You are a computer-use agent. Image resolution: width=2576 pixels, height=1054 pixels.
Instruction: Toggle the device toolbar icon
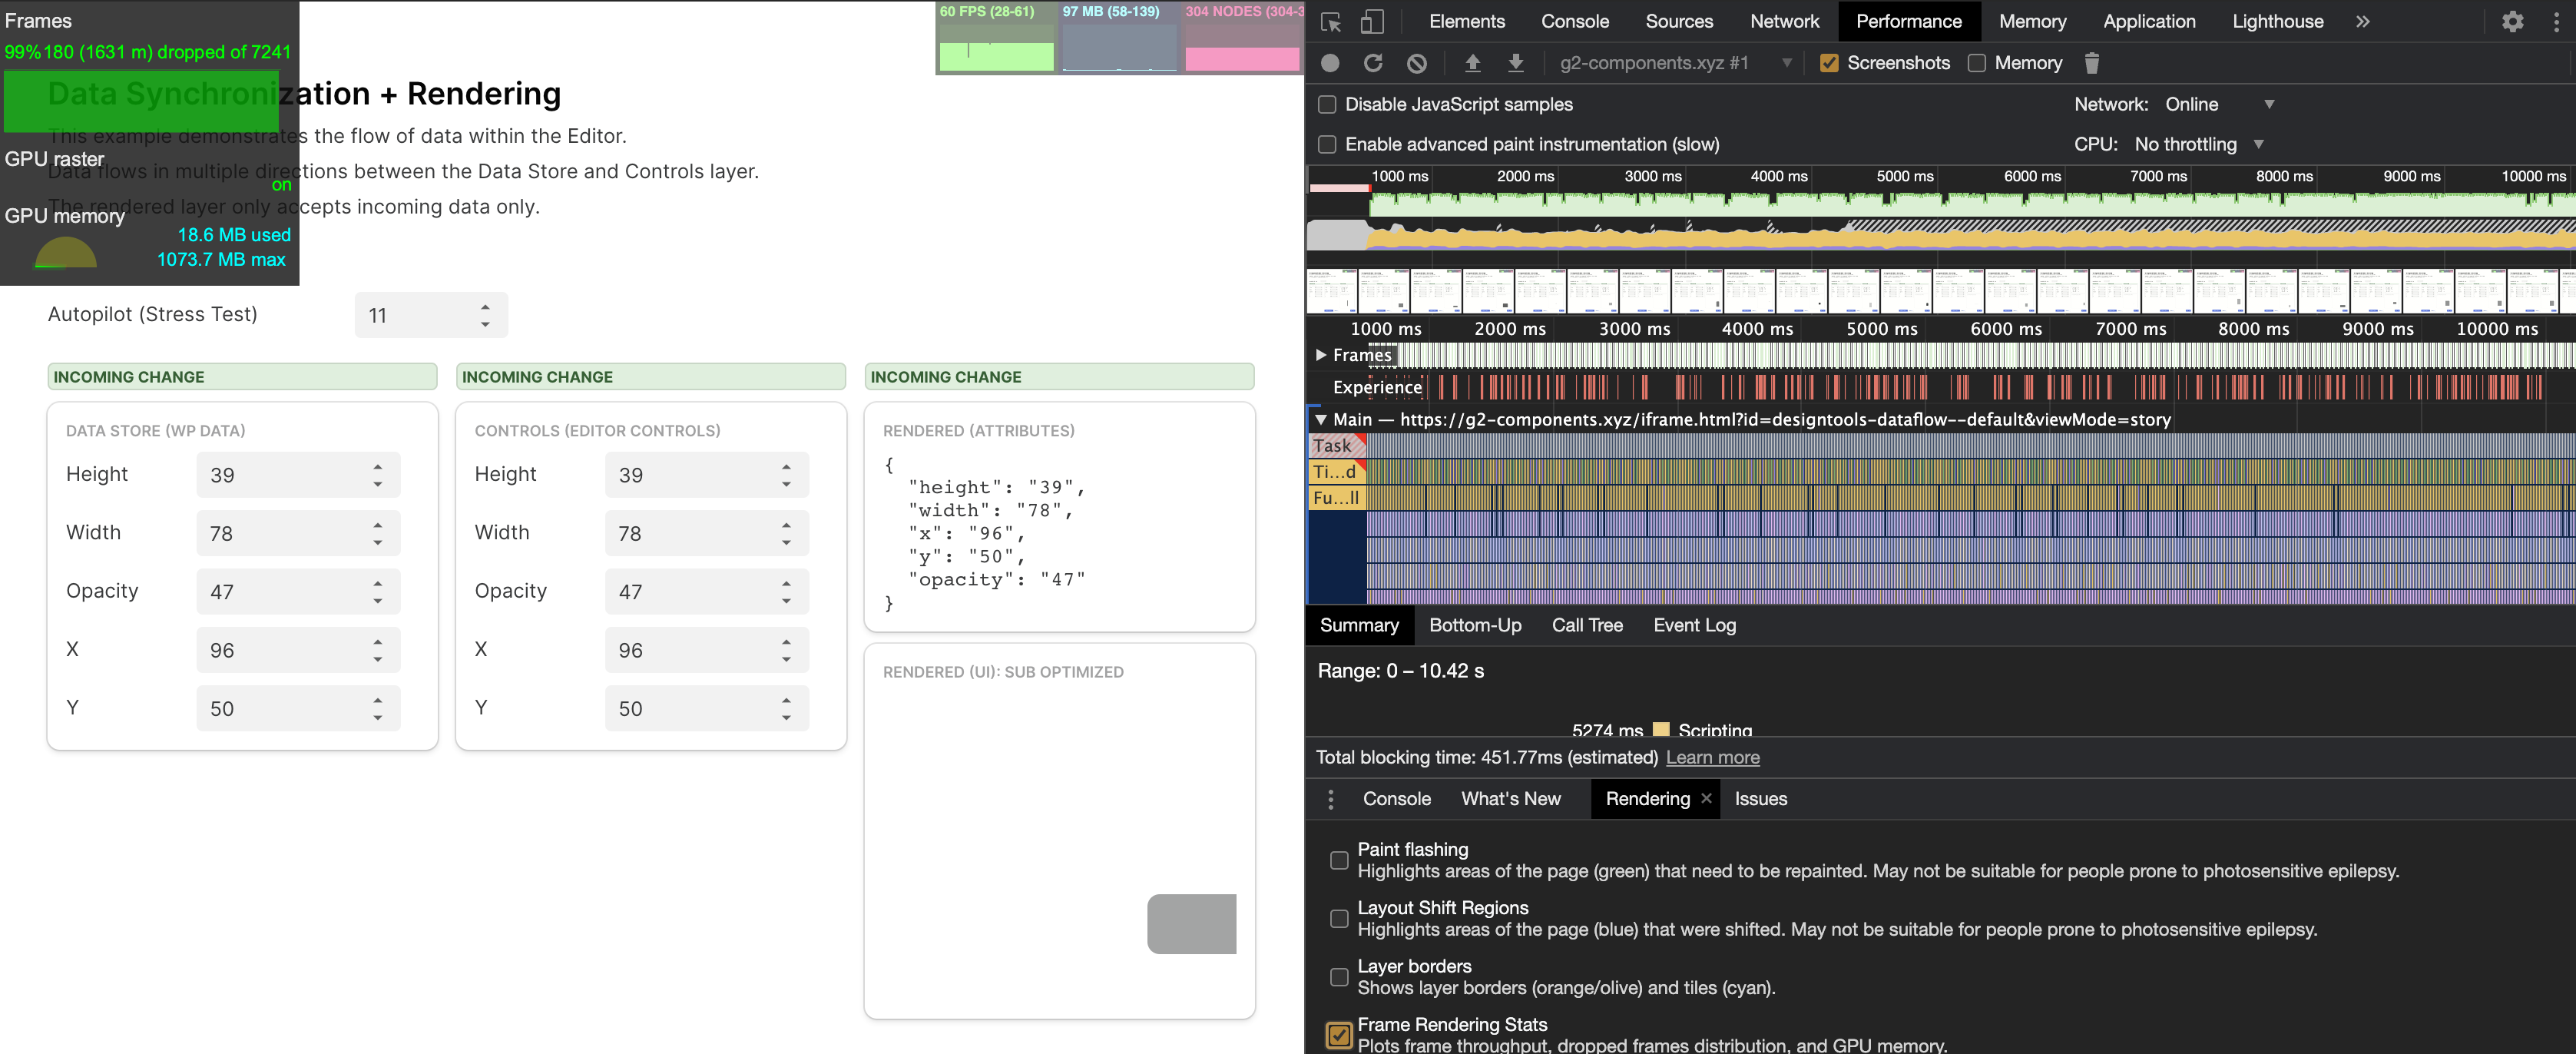pos(1372,21)
